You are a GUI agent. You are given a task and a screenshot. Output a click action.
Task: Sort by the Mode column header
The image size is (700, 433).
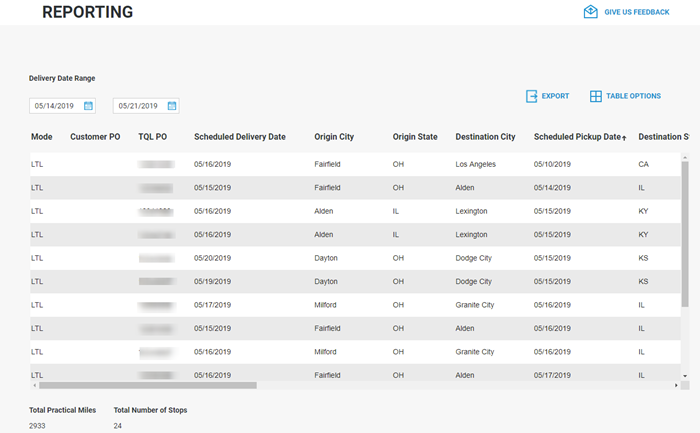point(42,136)
